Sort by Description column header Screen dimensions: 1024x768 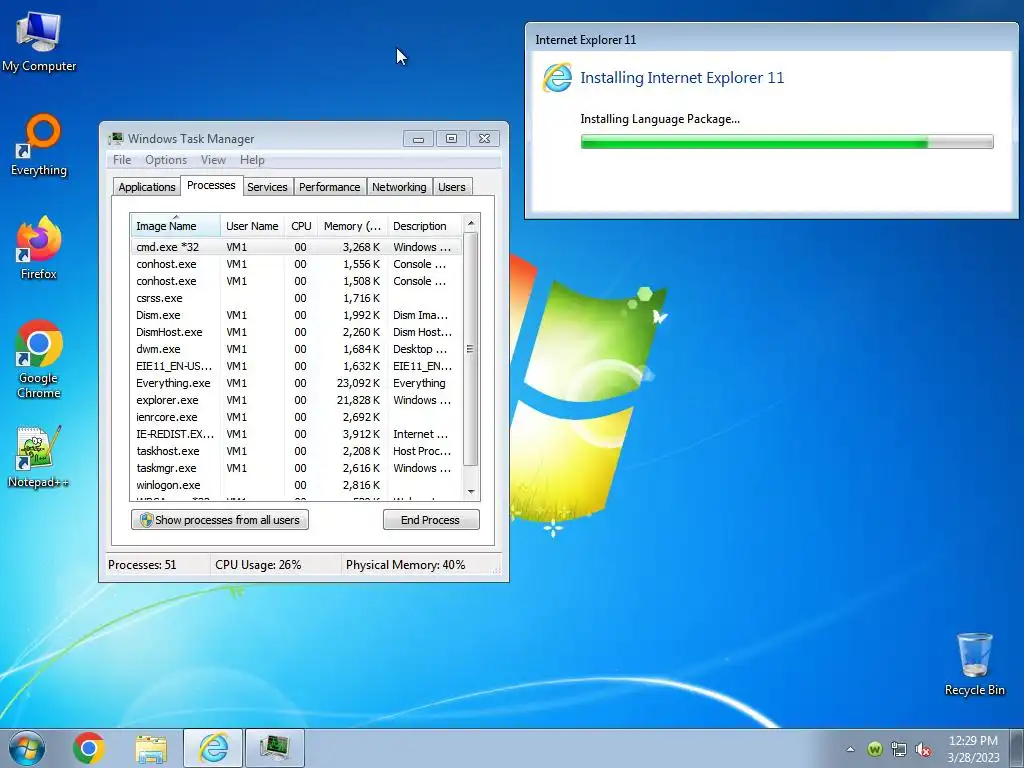point(424,226)
